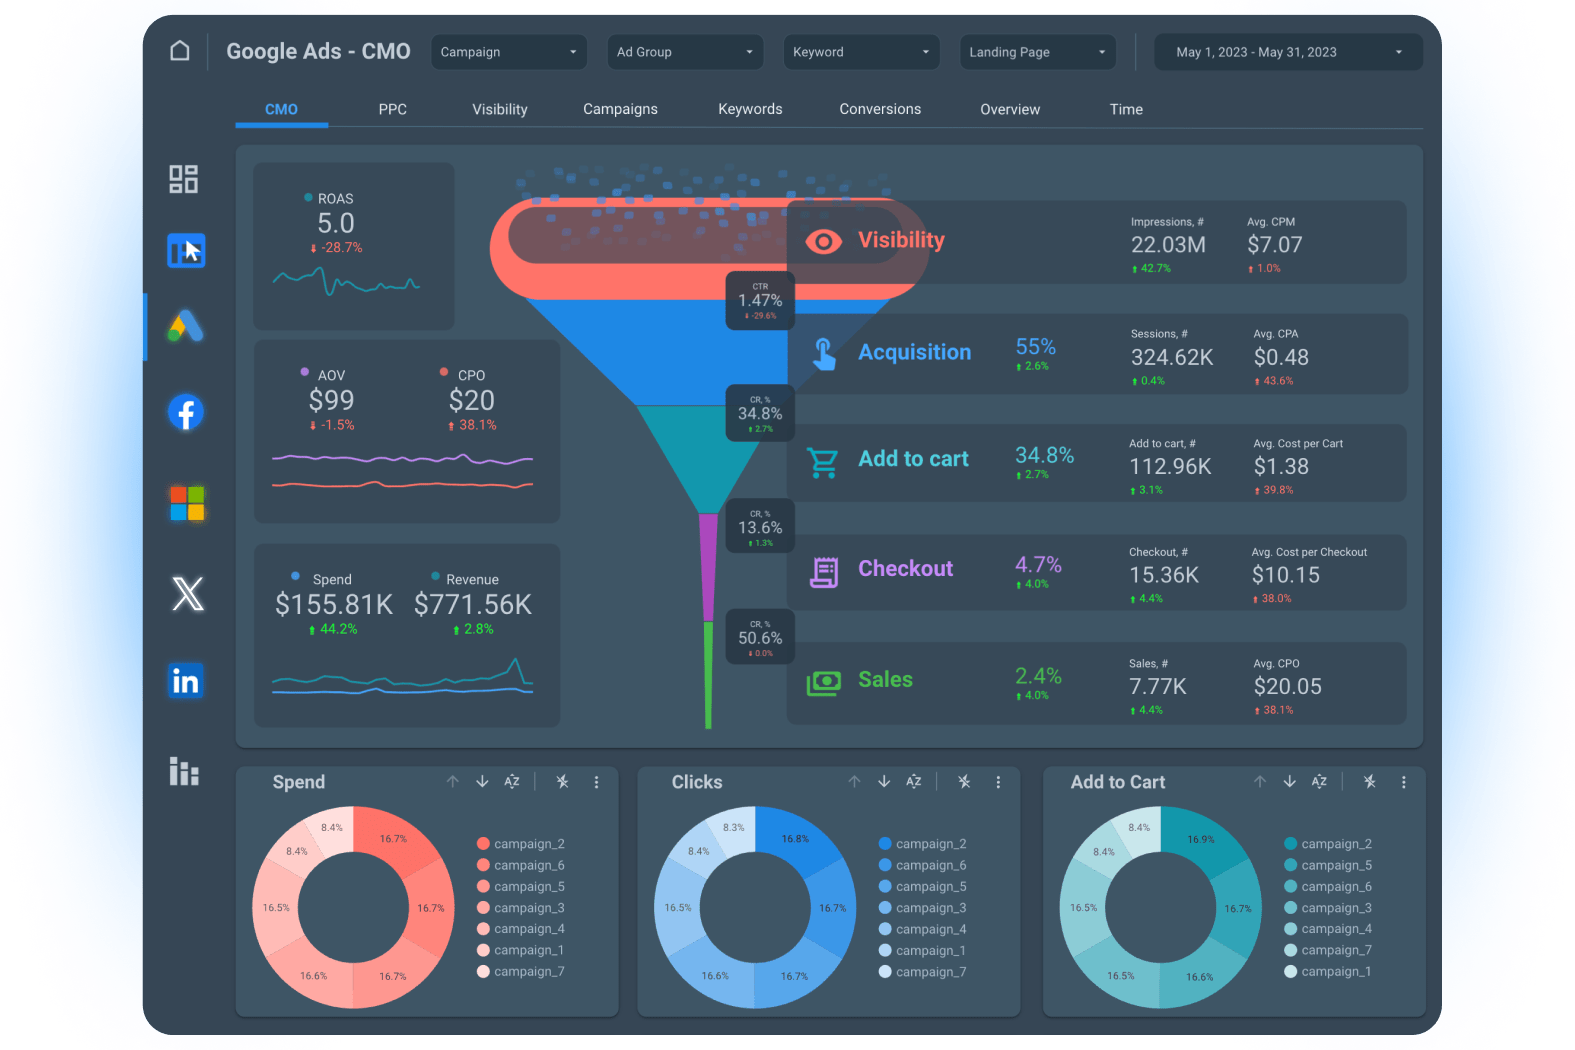Click the Acquisition pointer hand icon

(824, 353)
